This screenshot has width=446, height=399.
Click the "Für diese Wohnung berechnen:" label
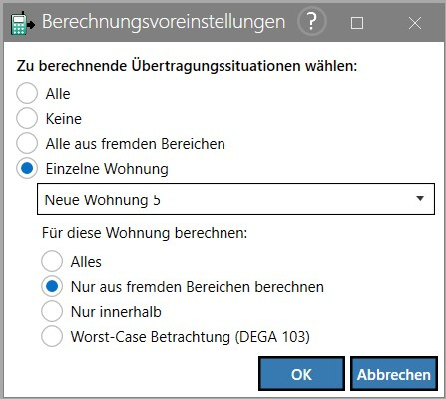point(145,233)
